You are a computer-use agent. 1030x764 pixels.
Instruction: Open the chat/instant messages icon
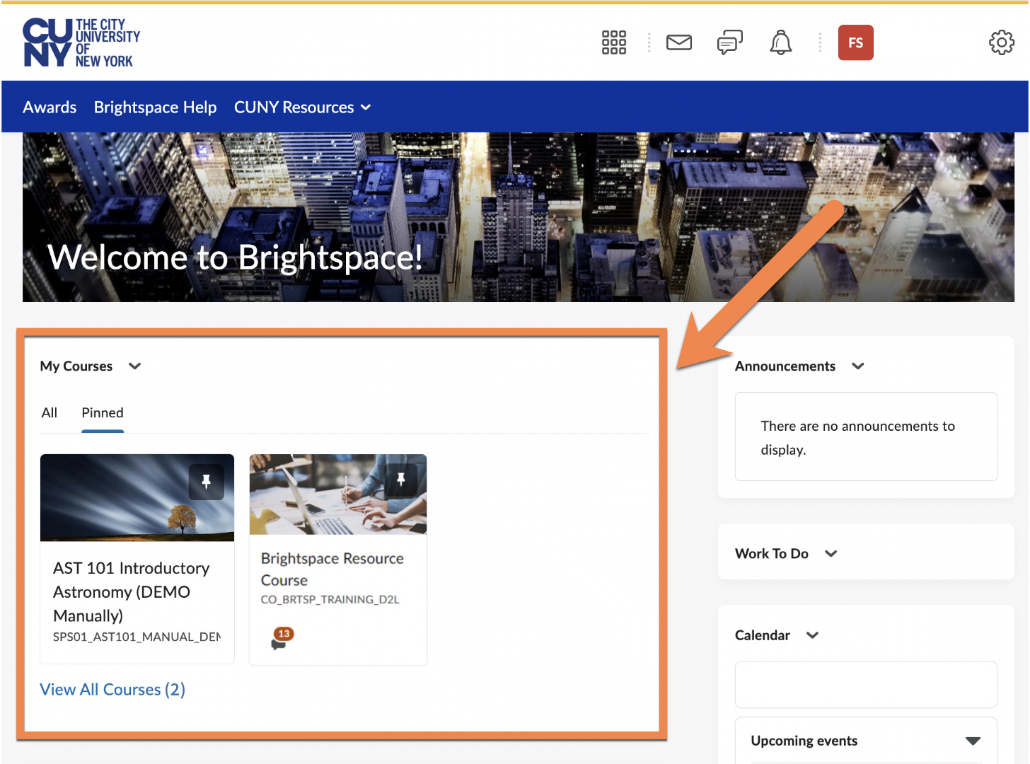(729, 42)
